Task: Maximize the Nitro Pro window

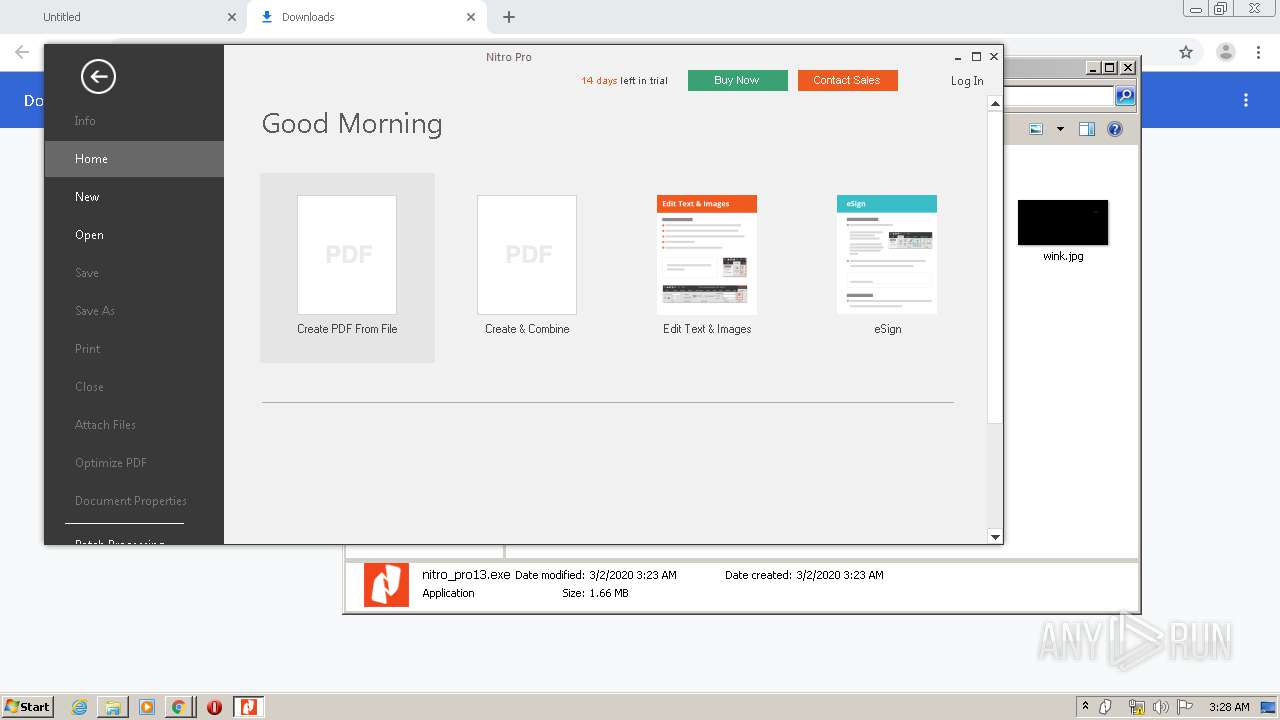Action: pos(976,57)
